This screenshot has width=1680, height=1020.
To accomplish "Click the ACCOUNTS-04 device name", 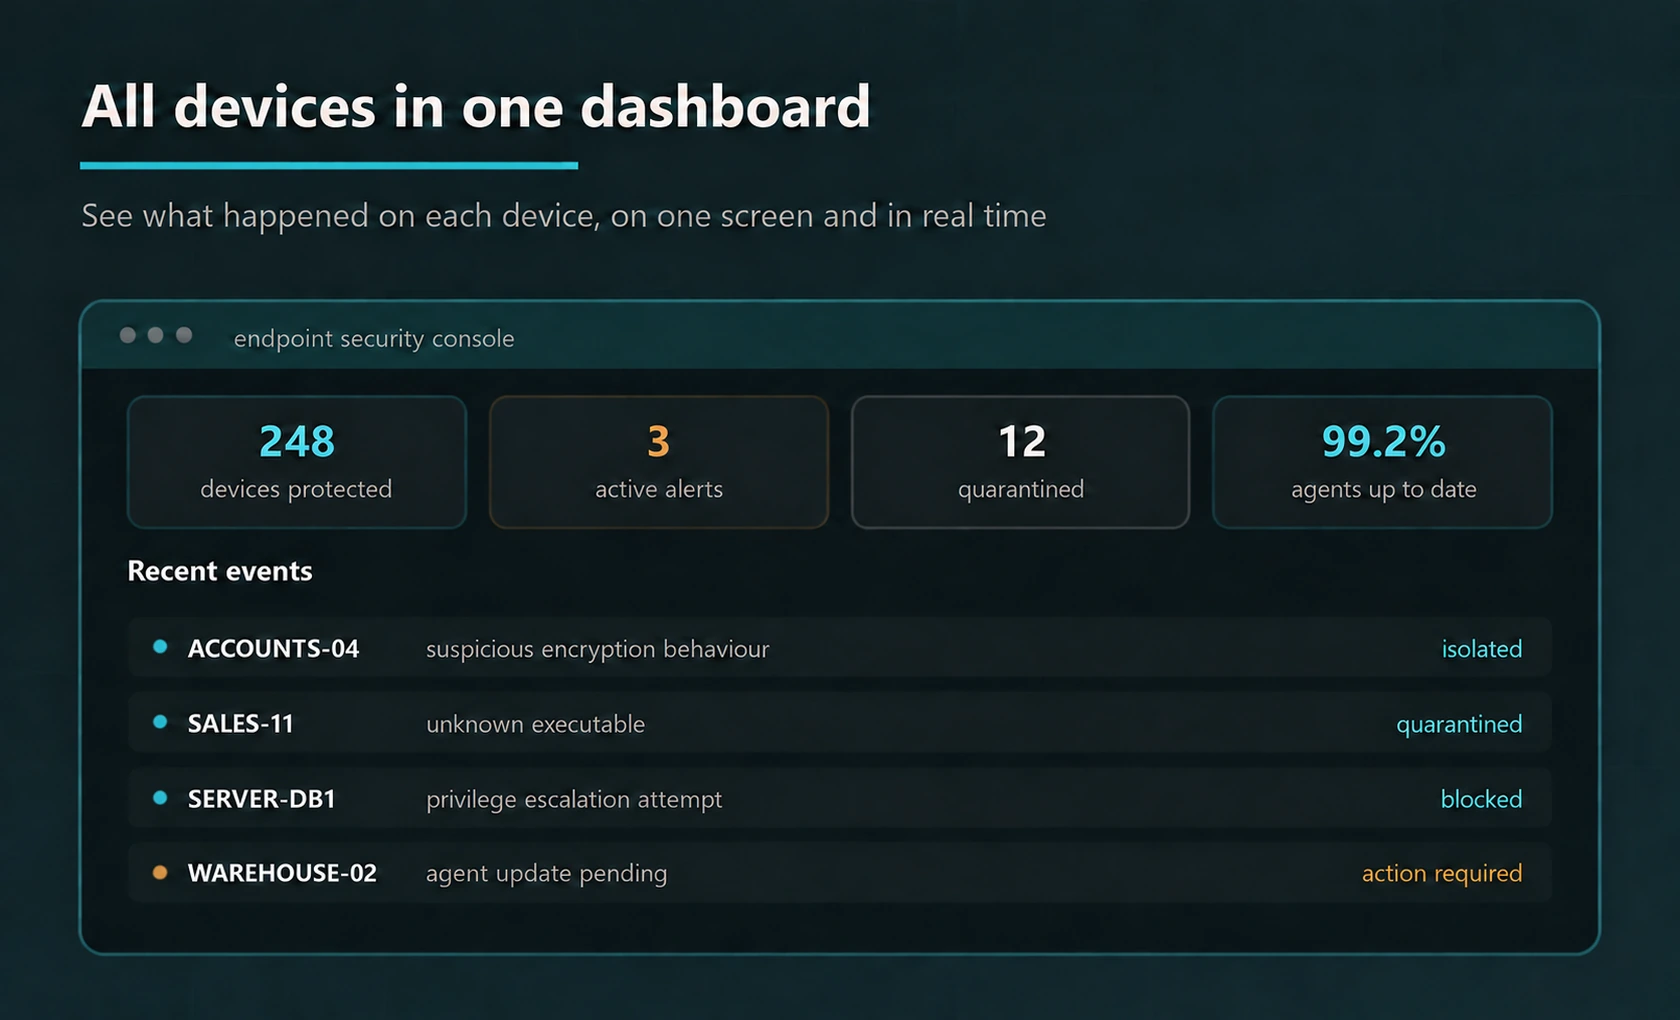I will pos(273,649).
